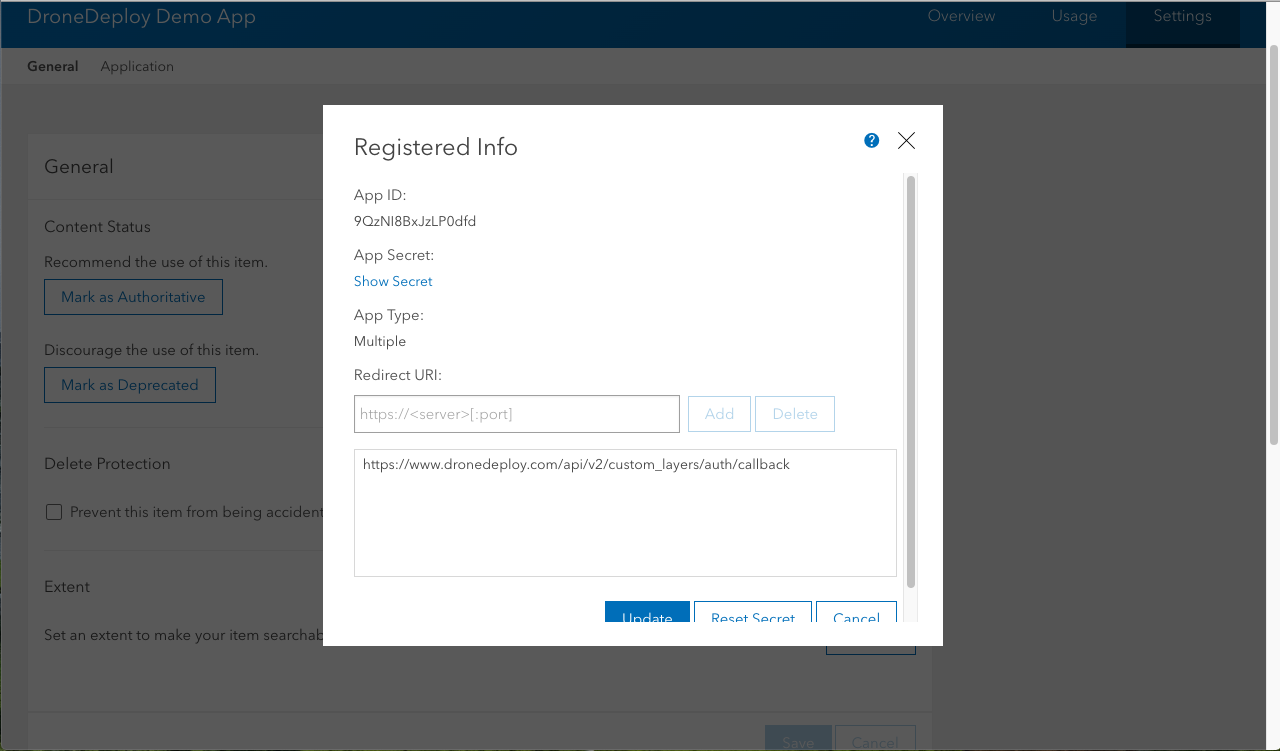The width and height of the screenshot is (1280, 751).
Task: Click the dialog's vertical scrollbar
Action: (x=911, y=382)
